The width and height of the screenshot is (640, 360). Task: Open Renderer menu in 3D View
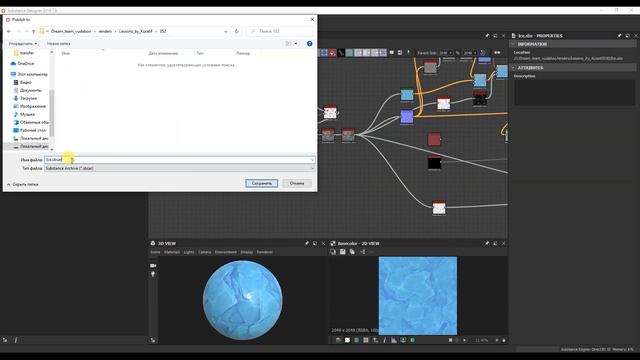[x=264, y=252]
